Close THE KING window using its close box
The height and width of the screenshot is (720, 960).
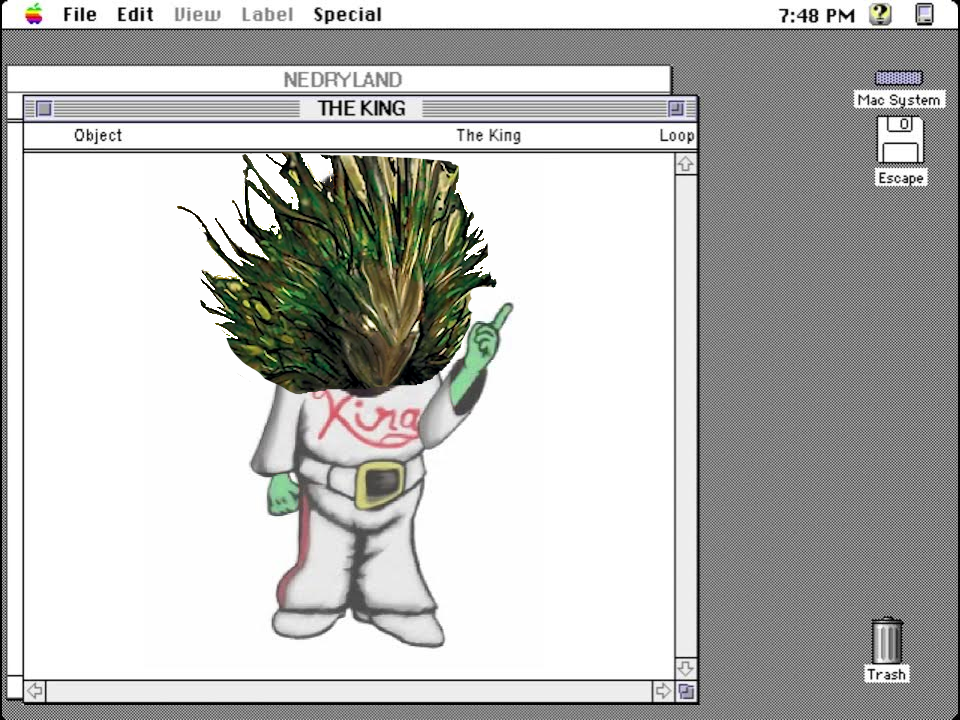click(44, 108)
